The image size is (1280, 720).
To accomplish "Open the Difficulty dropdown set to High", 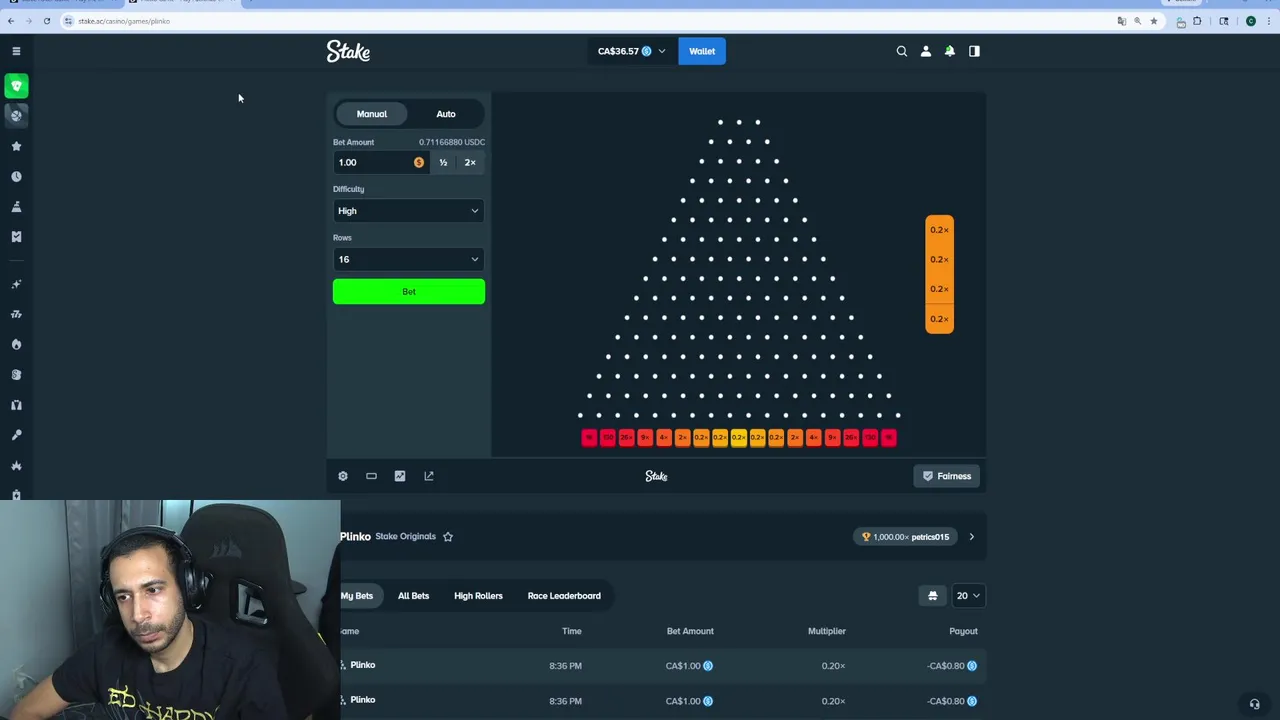I will 409,211.
